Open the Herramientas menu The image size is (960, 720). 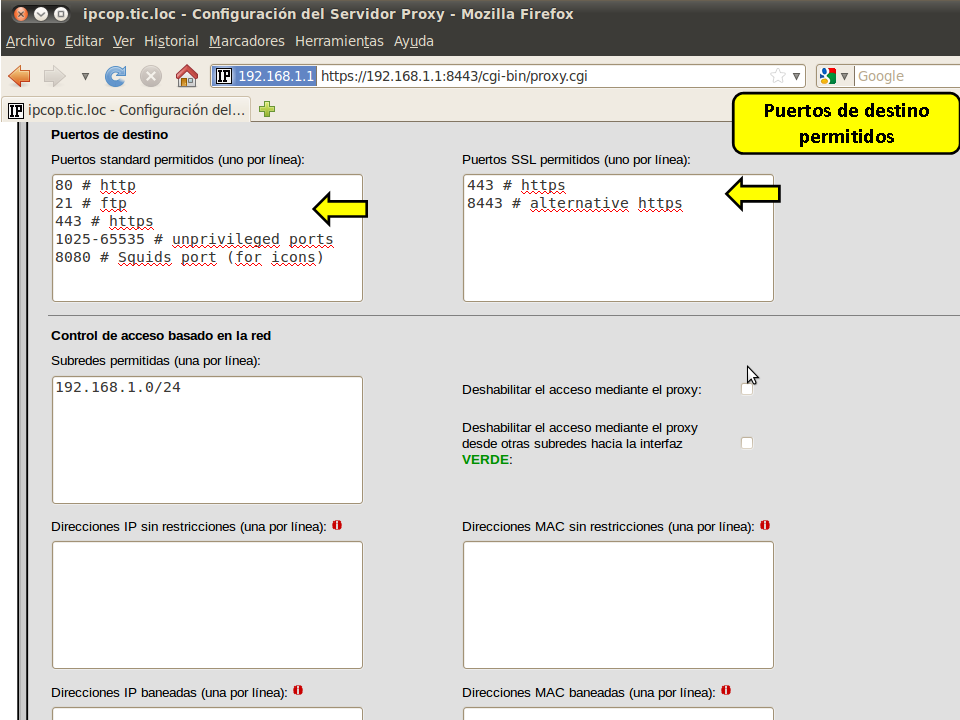point(339,41)
